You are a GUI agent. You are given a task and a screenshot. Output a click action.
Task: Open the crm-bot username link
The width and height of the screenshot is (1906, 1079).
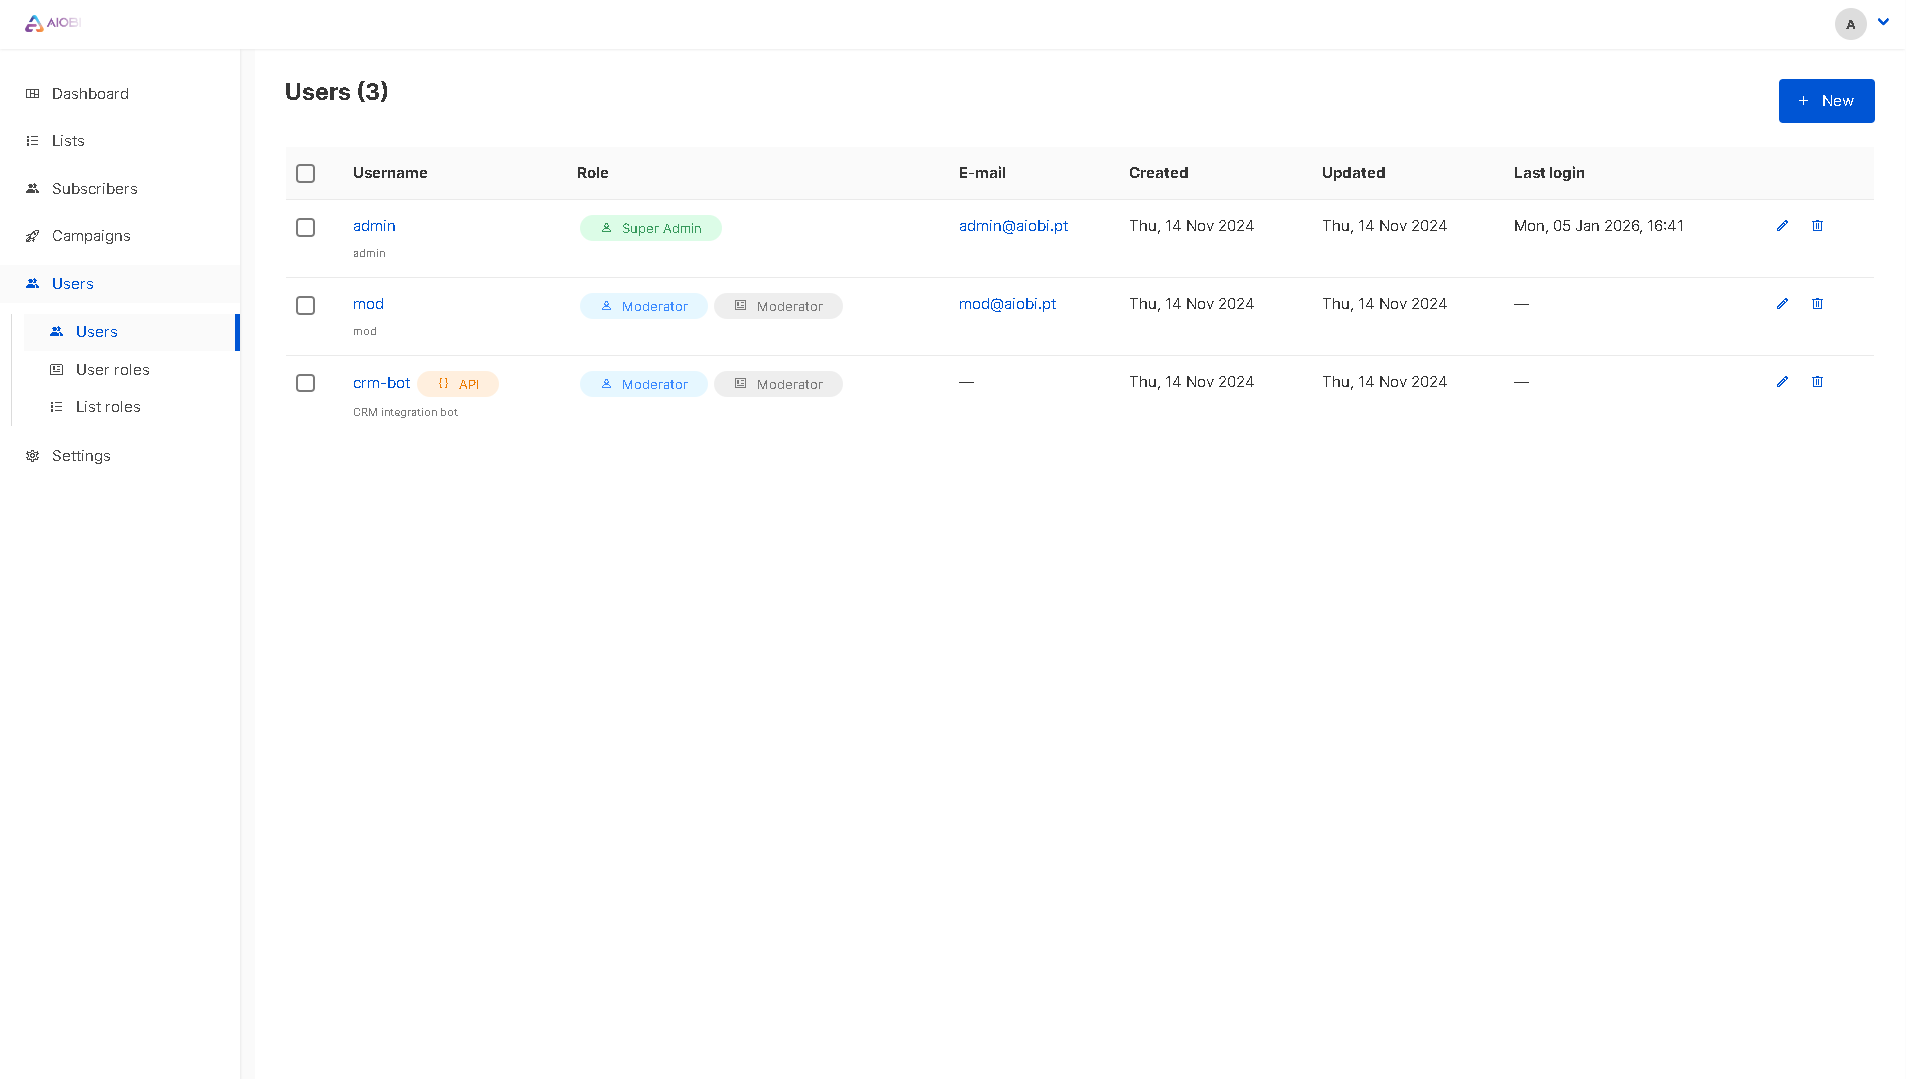click(x=381, y=383)
